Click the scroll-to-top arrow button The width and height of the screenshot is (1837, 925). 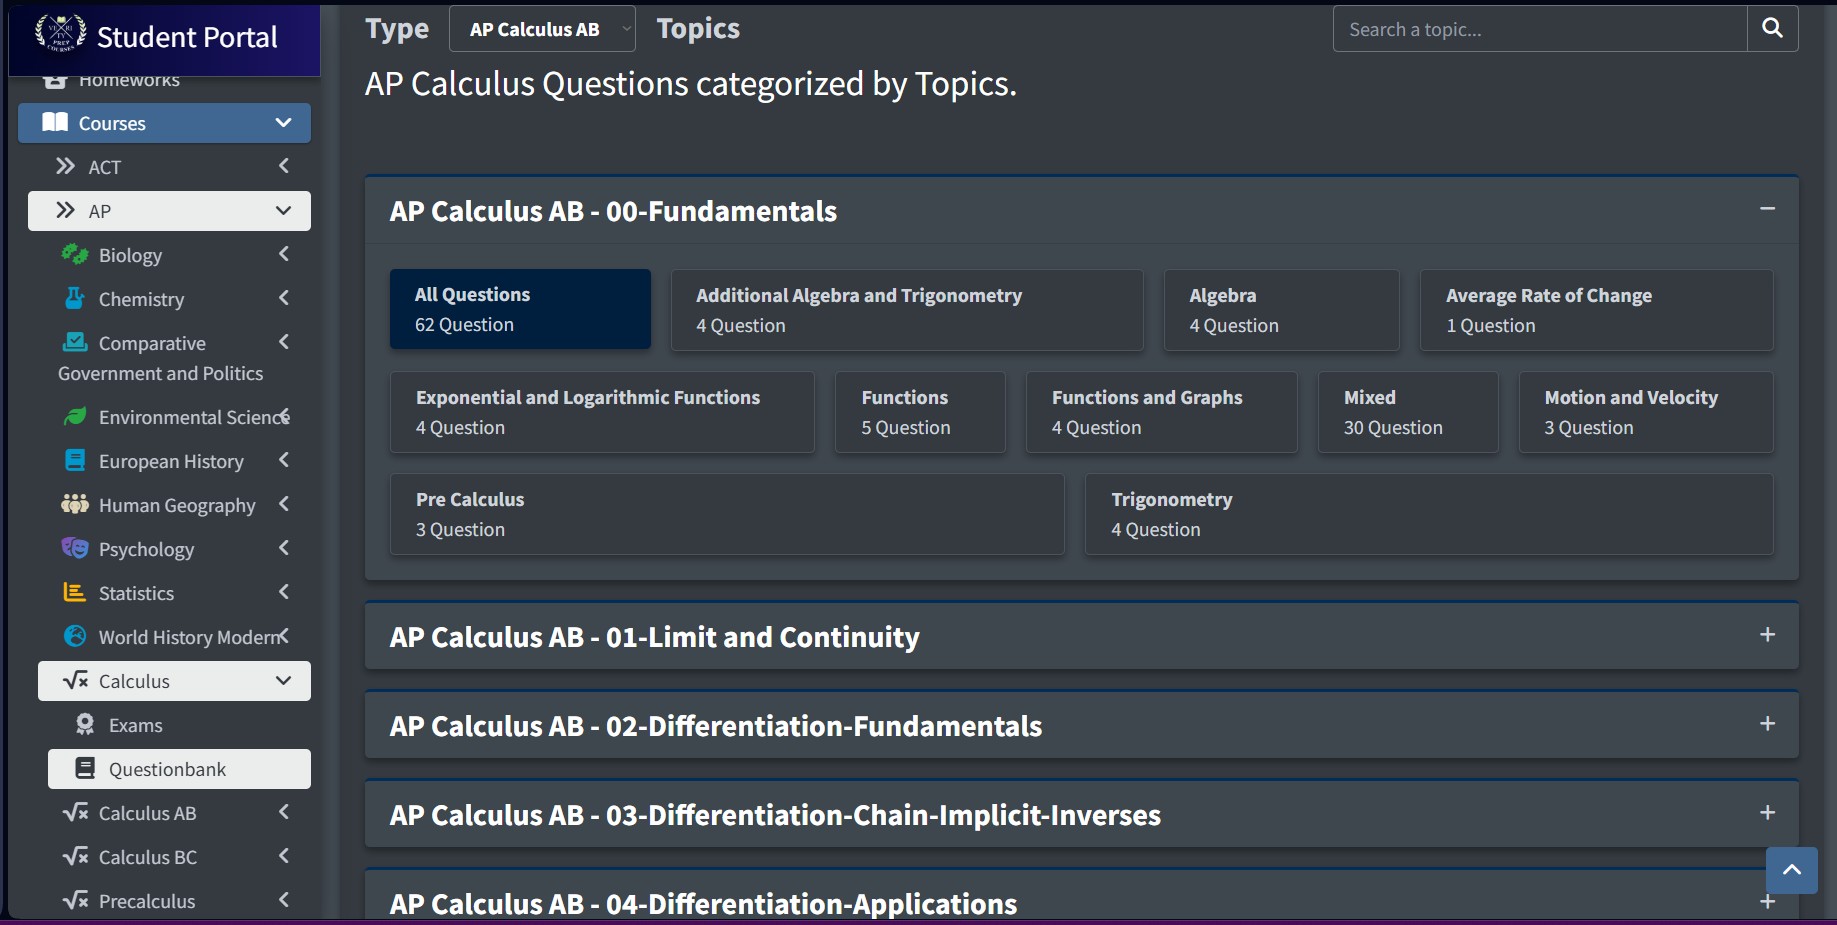pyautogui.click(x=1791, y=870)
